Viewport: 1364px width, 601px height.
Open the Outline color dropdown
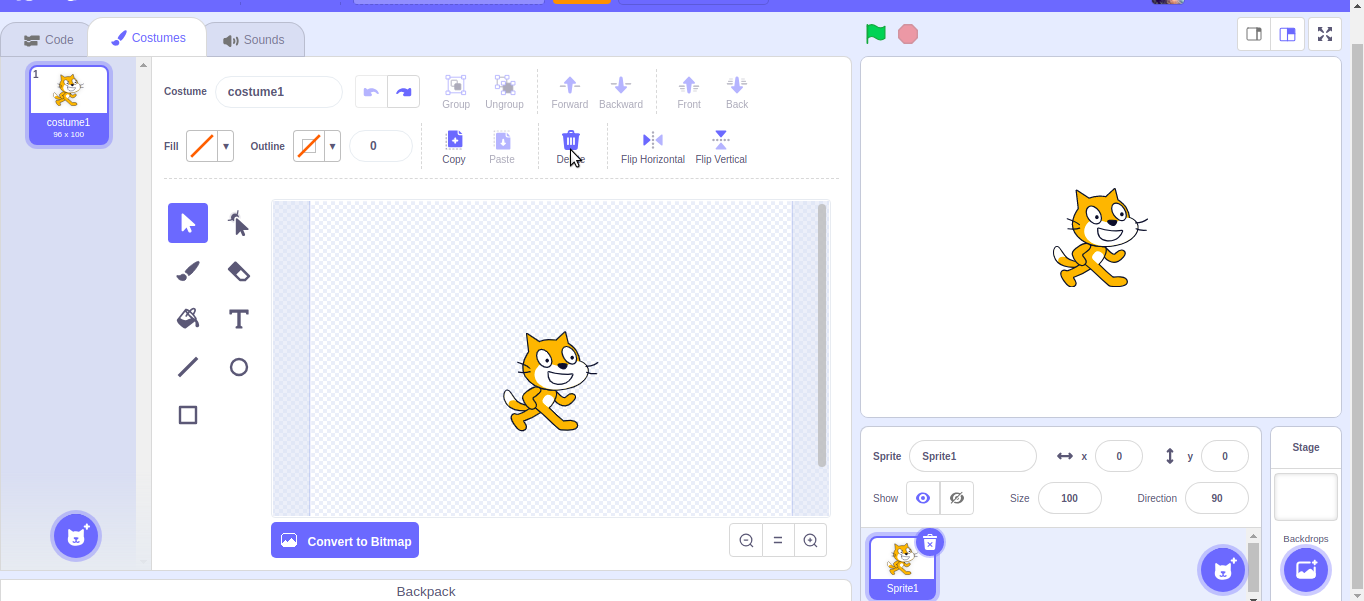click(x=332, y=145)
